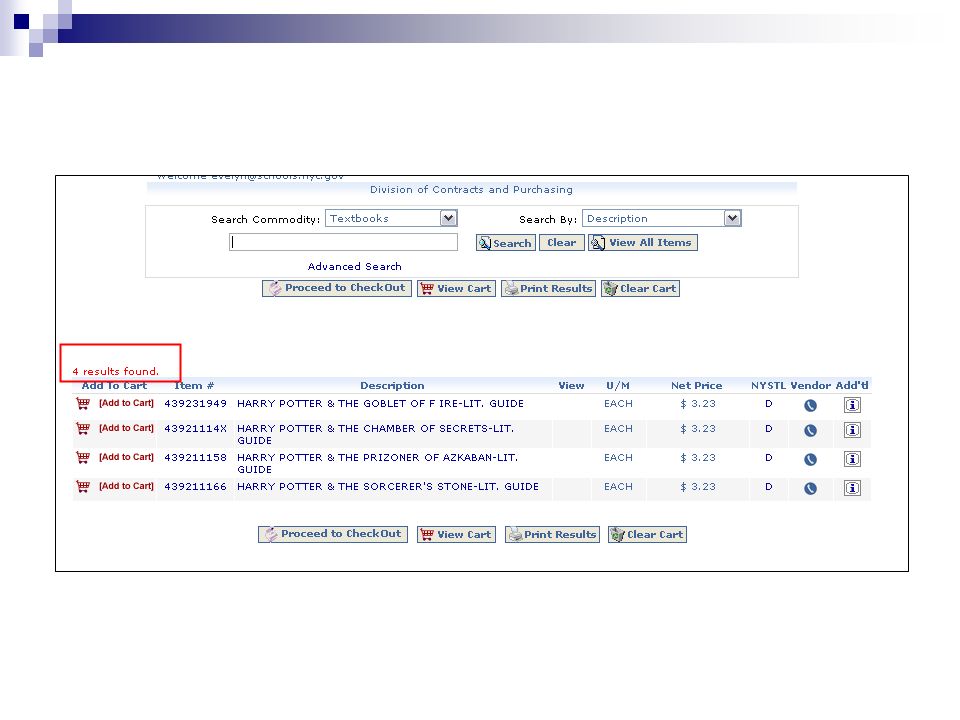The width and height of the screenshot is (960, 720).
Task: Click the U/M column header
Action: click(618, 386)
